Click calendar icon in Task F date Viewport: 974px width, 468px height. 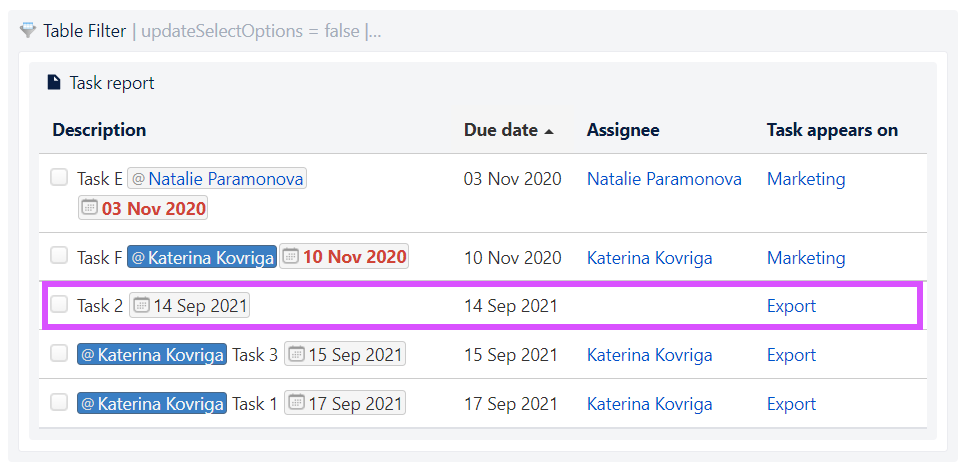click(x=291, y=255)
